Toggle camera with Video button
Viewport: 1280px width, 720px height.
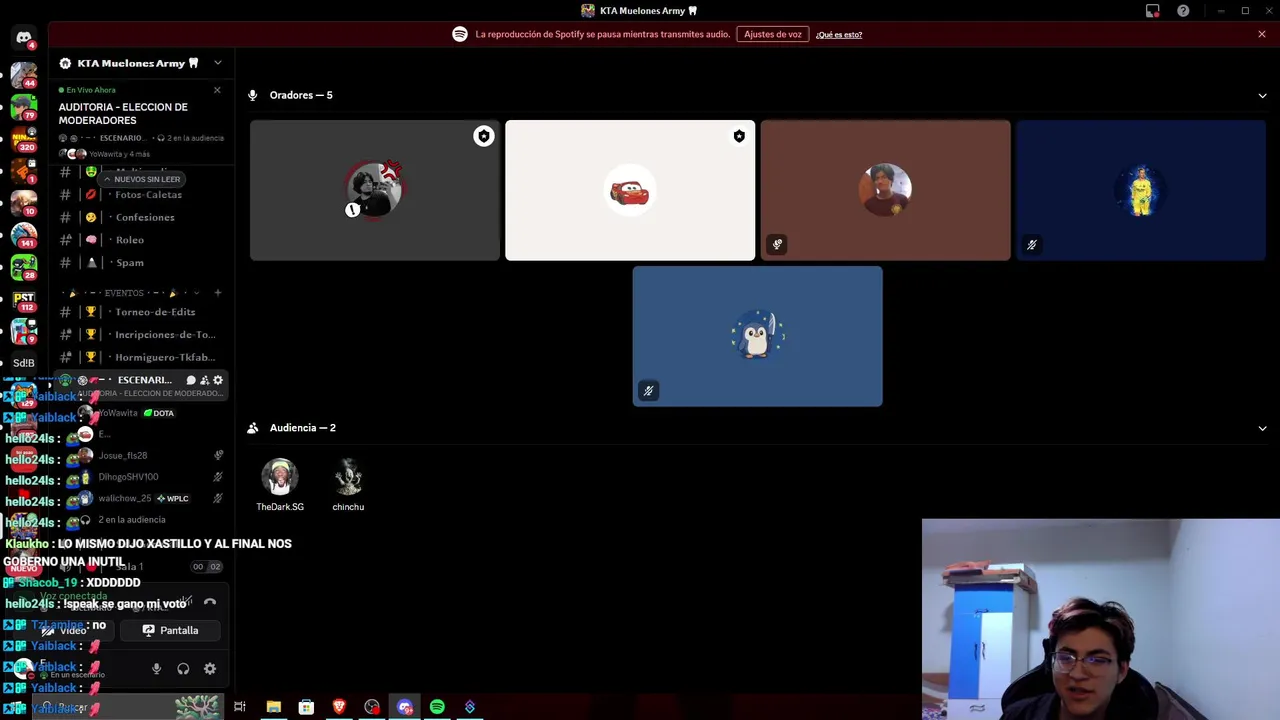(64, 631)
